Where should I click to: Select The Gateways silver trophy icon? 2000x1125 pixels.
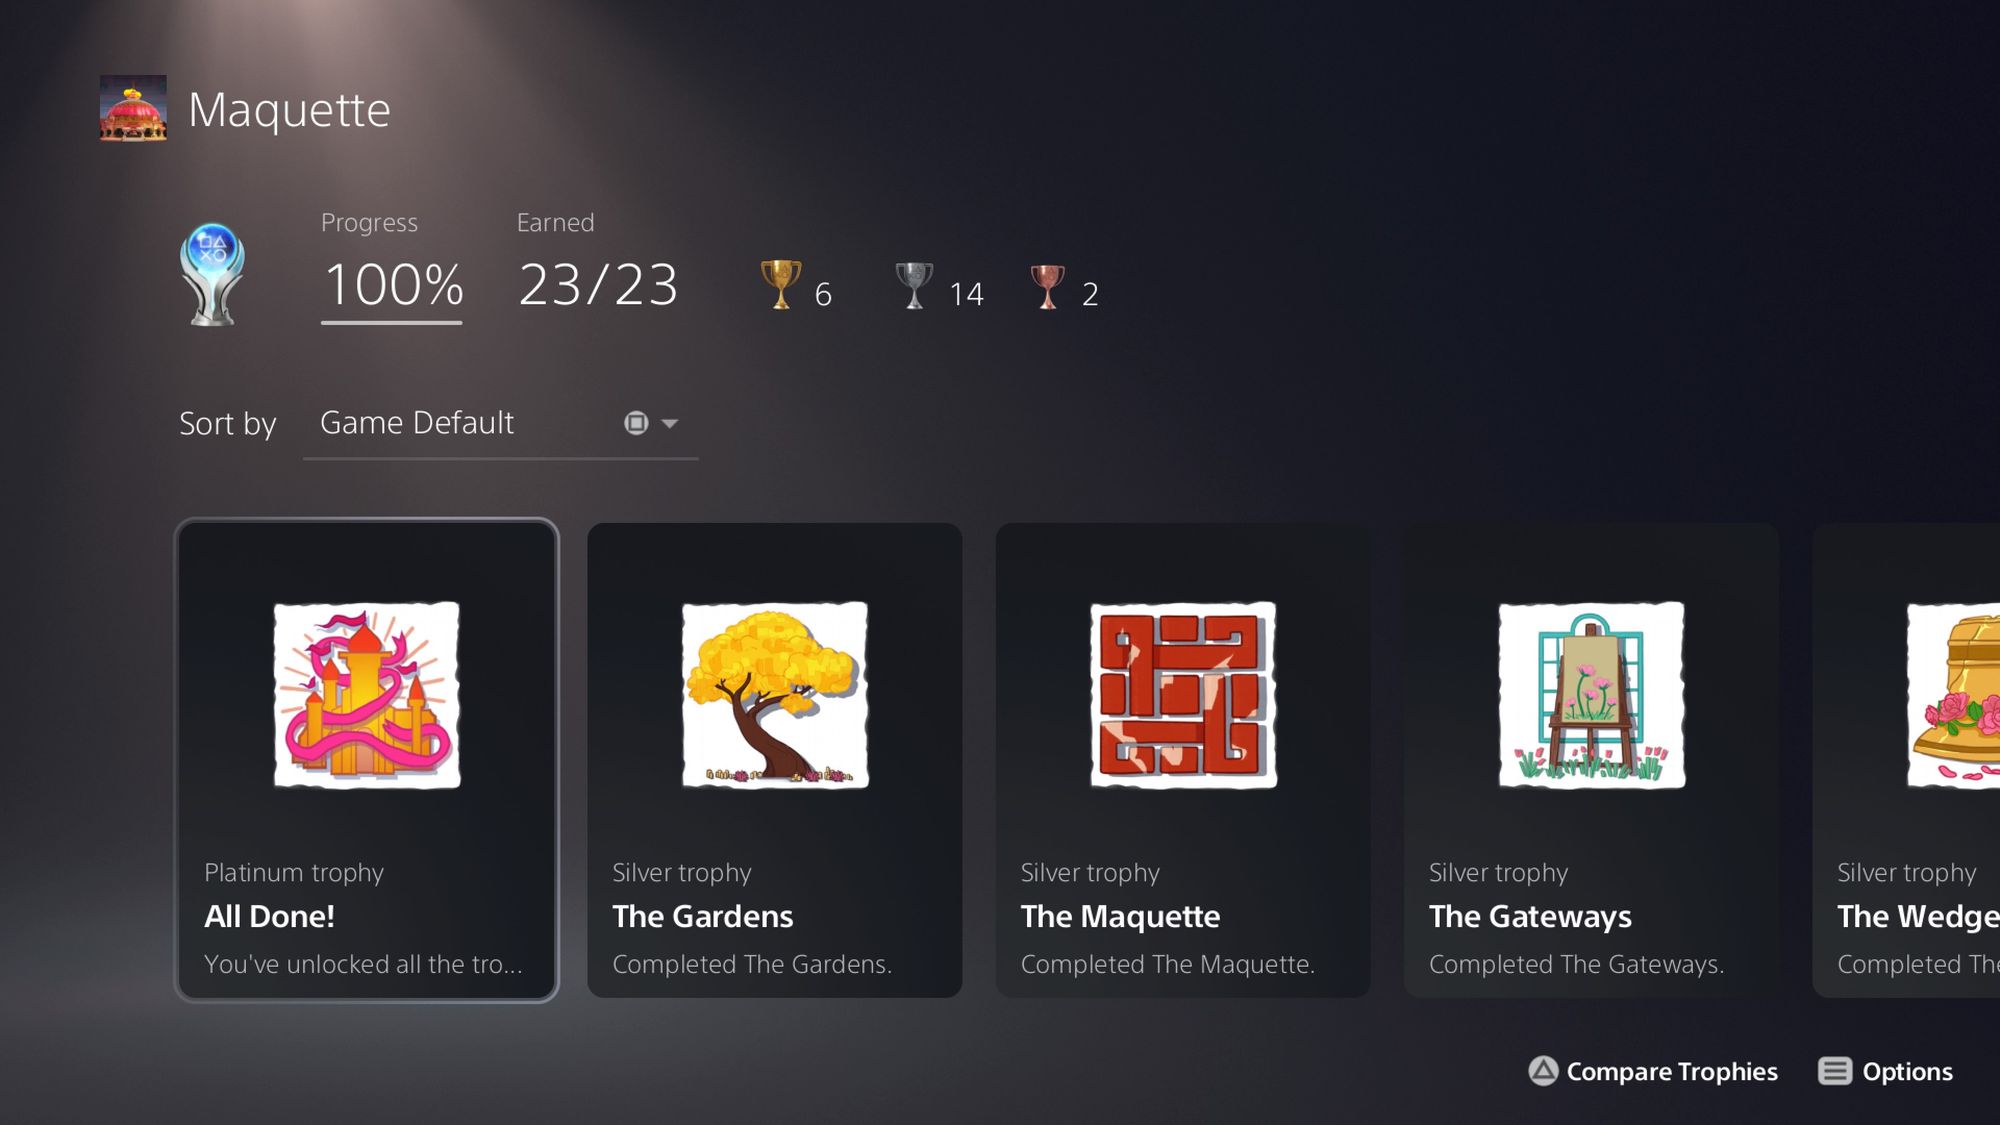pyautogui.click(x=1592, y=695)
